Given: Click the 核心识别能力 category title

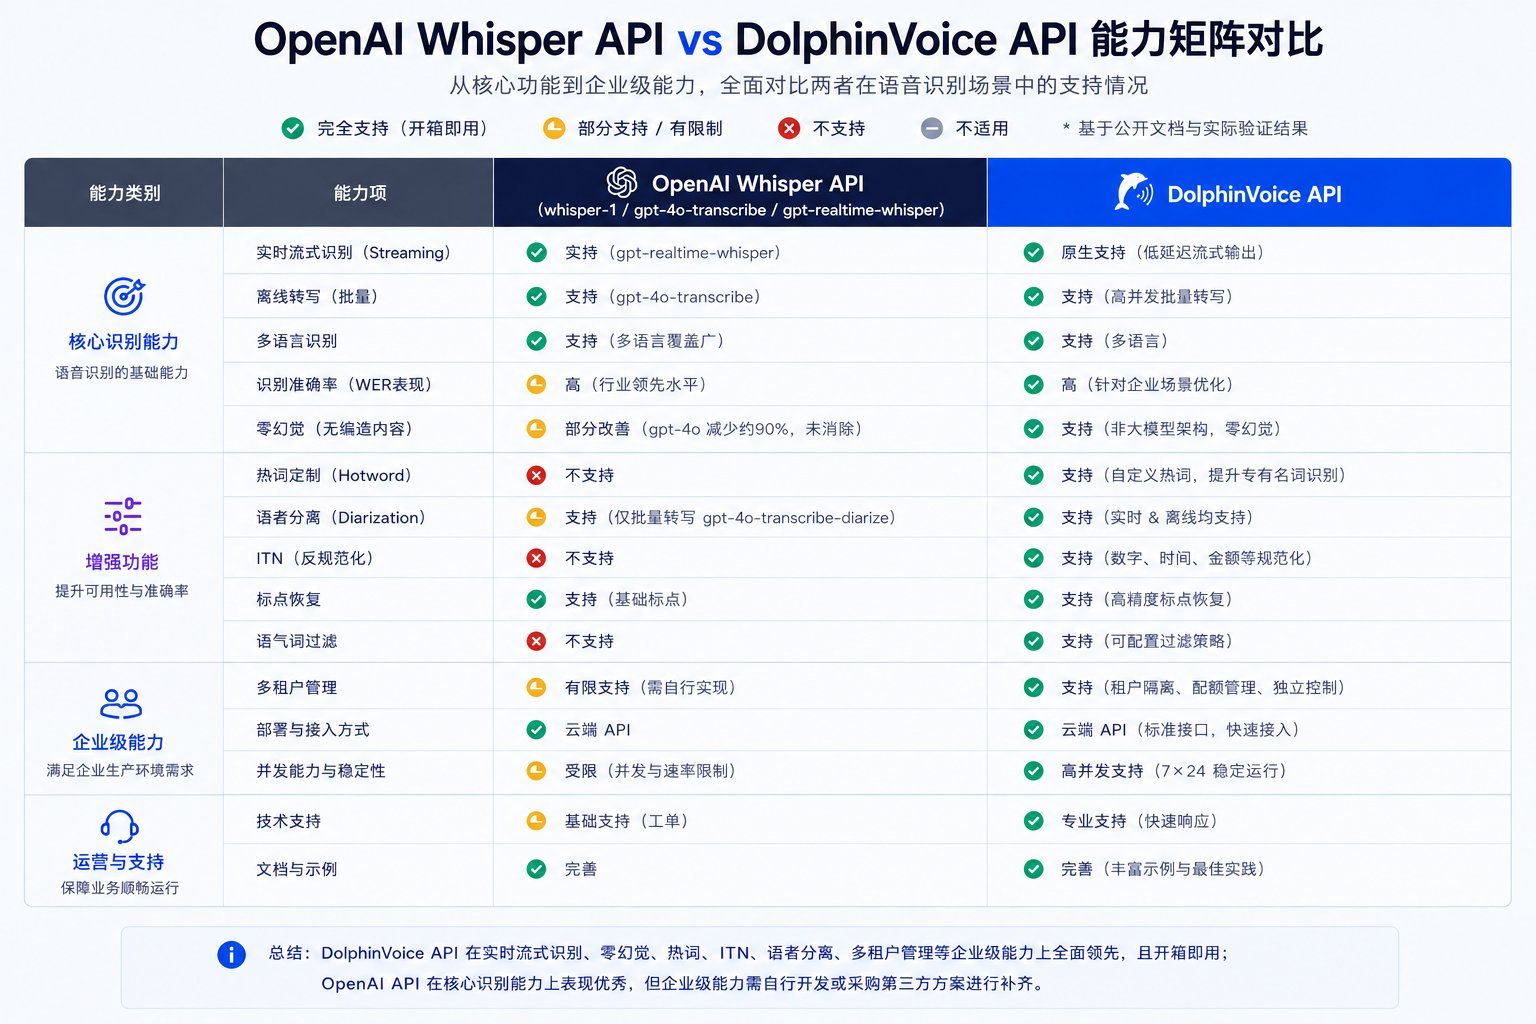Looking at the screenshot, I should 123,341.
